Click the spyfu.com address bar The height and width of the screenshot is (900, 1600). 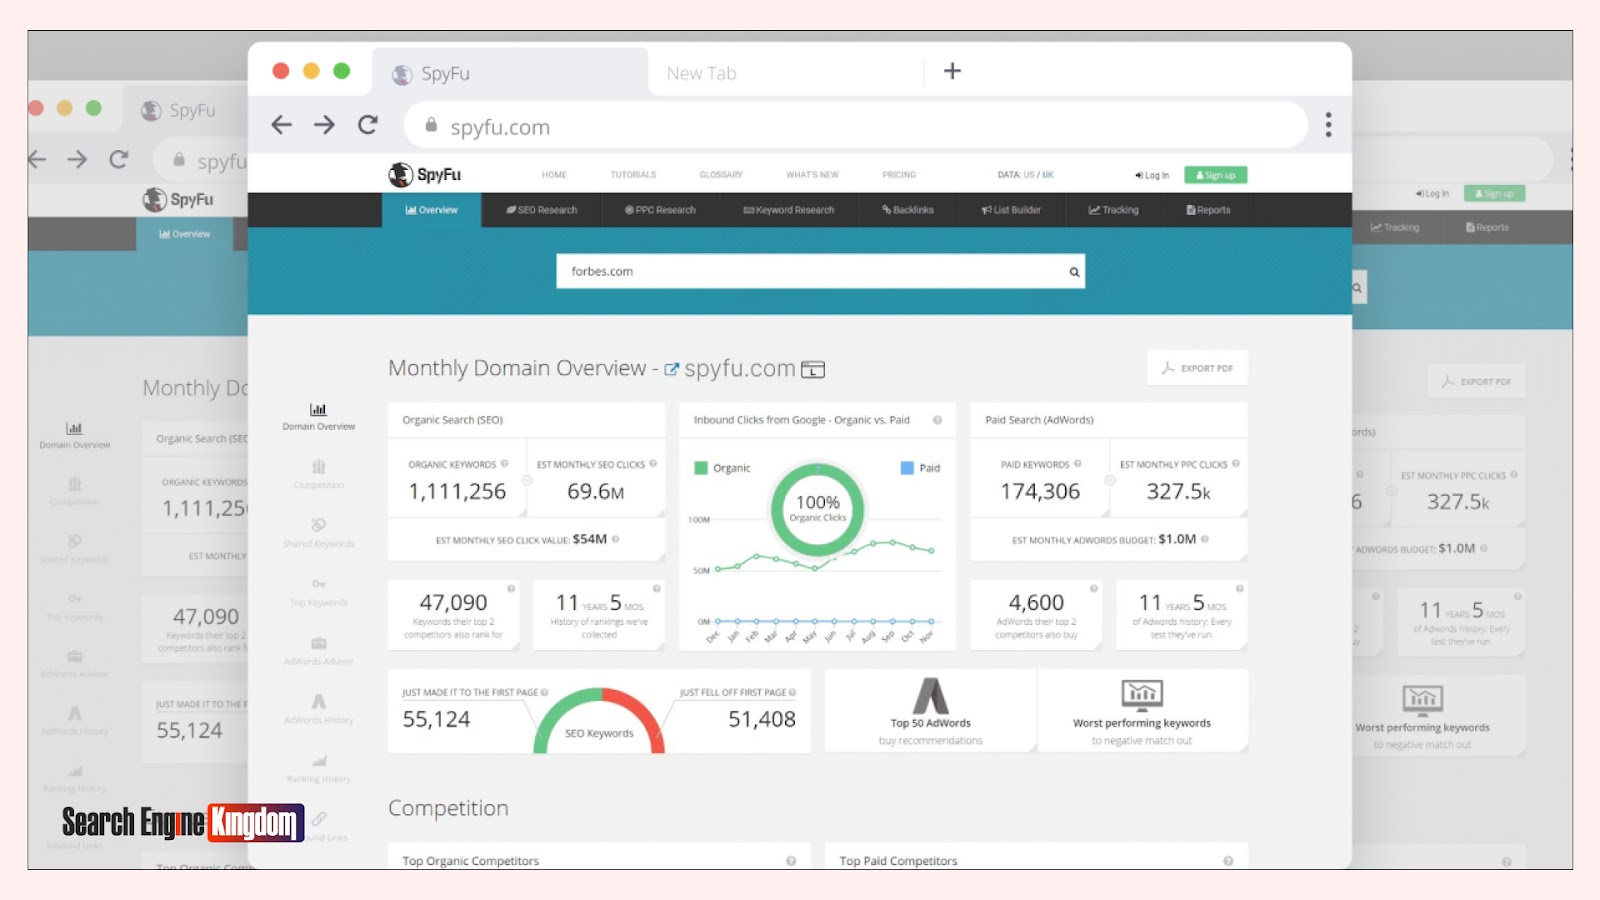855,126
